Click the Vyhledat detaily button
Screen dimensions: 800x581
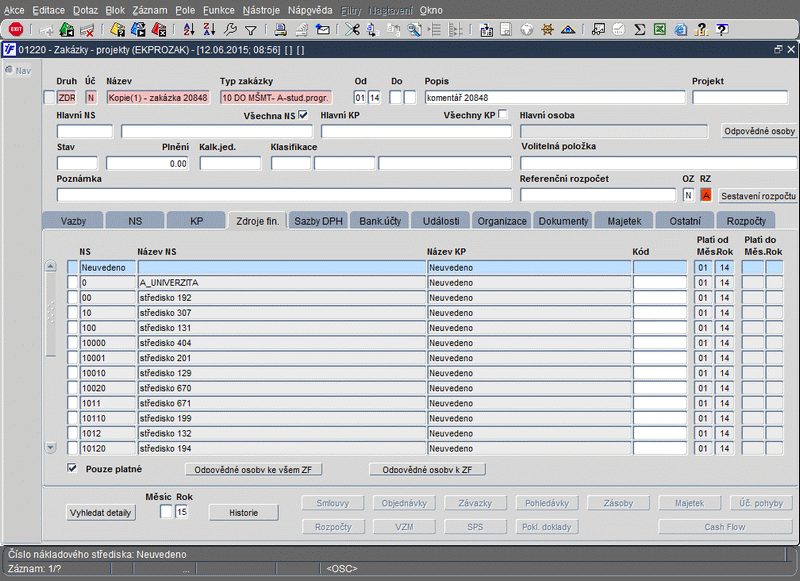pyautogui.click(x=100, y=513)
